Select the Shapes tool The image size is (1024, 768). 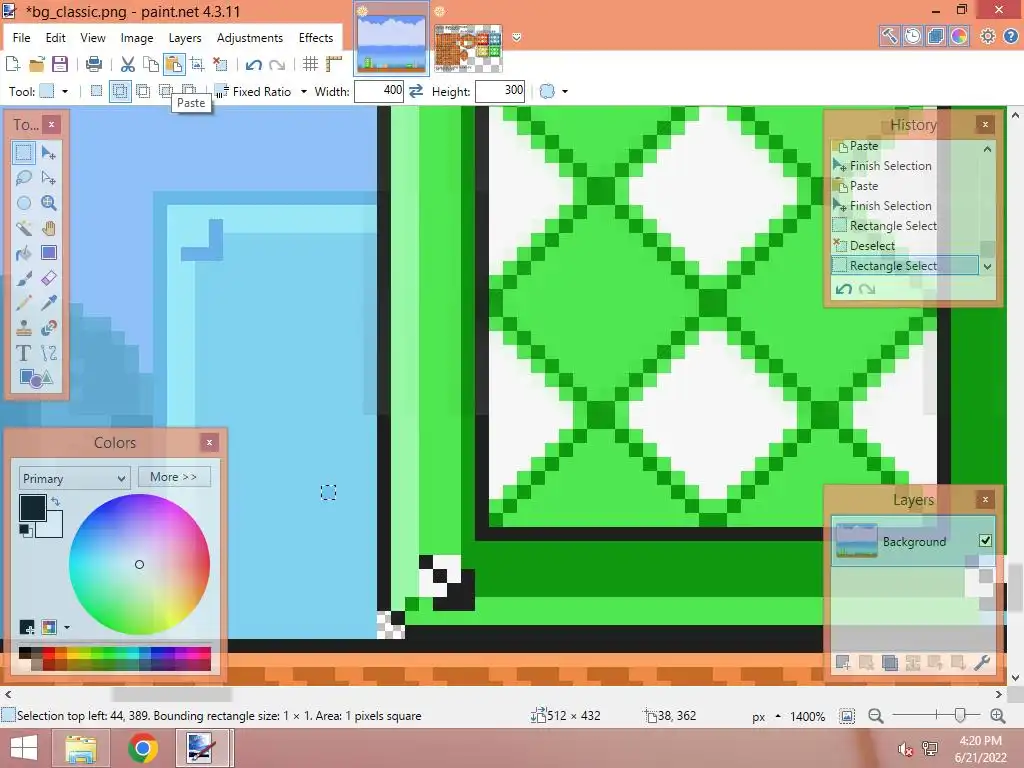tap(36, 378)
